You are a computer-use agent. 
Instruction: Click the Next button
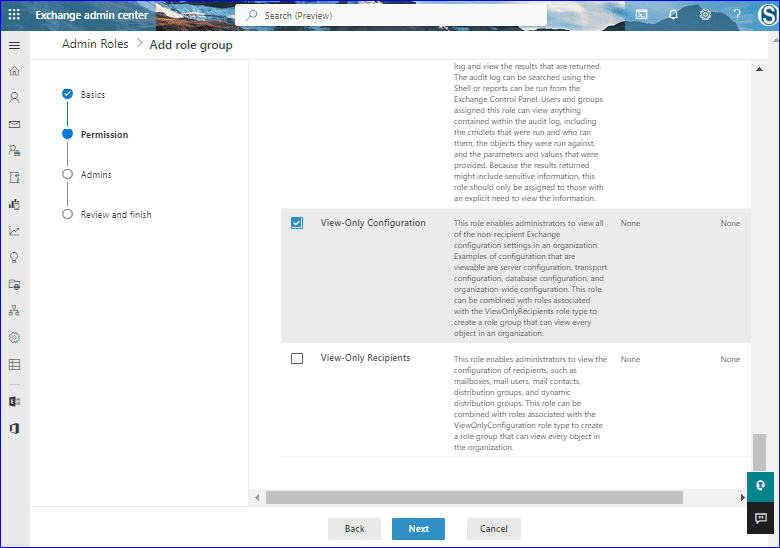click(418, 529)
